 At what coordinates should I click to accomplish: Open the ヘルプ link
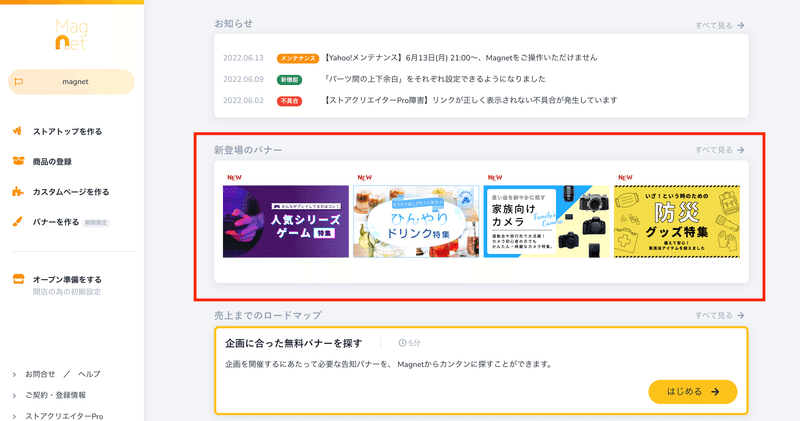pos(89,374)
